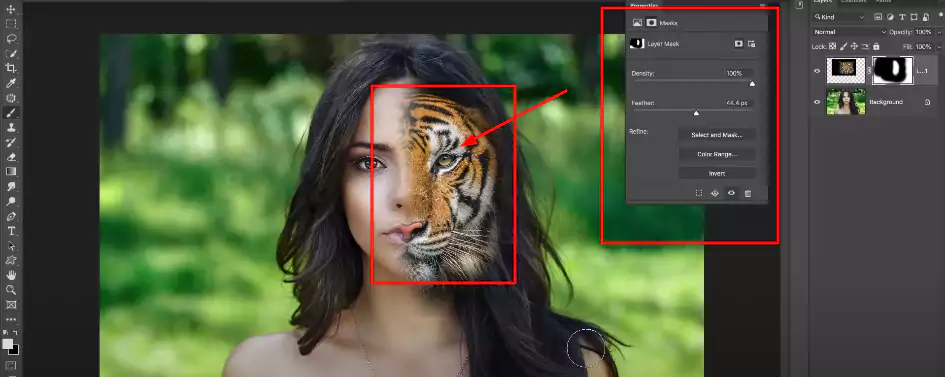
Task: Select the Brush tool
Action: 11,113
